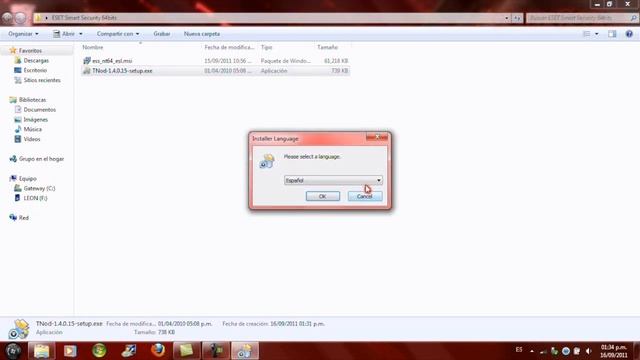The width and height of the screenshot is (640, 360).
Task: Click the green round taskbar icon
Action: click(x=99, y=351)
